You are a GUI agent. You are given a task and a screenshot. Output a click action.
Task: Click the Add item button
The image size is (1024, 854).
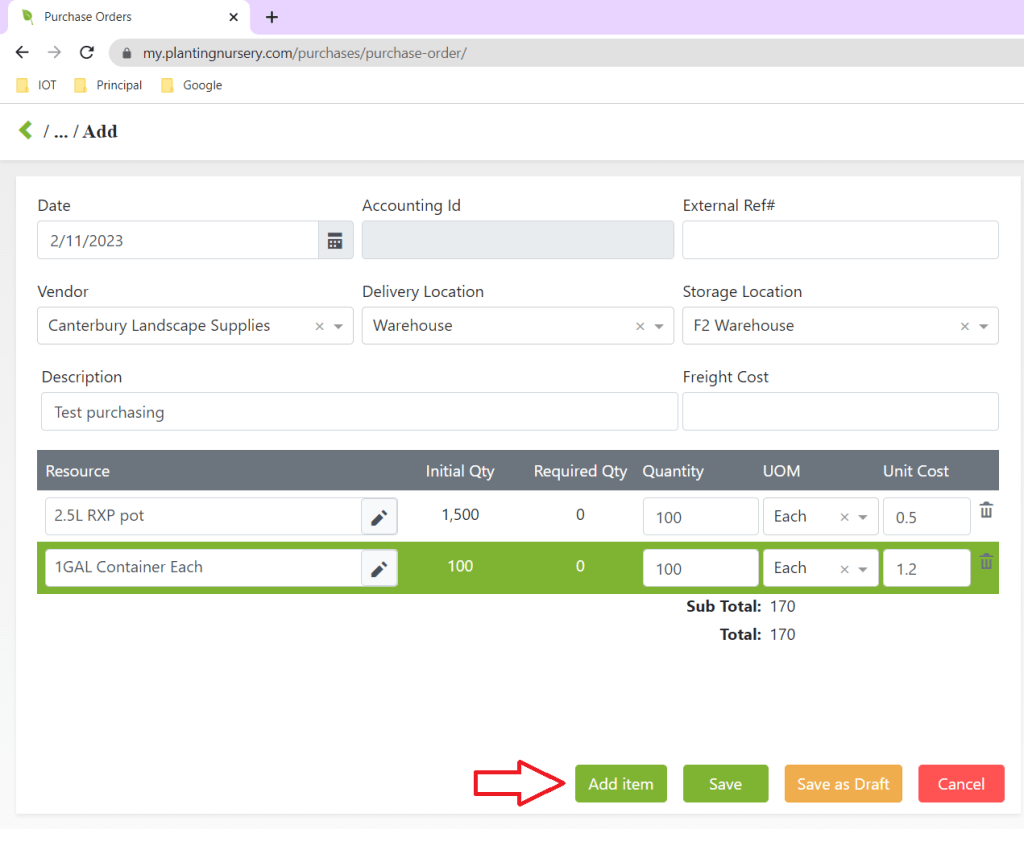click(620, 784)
